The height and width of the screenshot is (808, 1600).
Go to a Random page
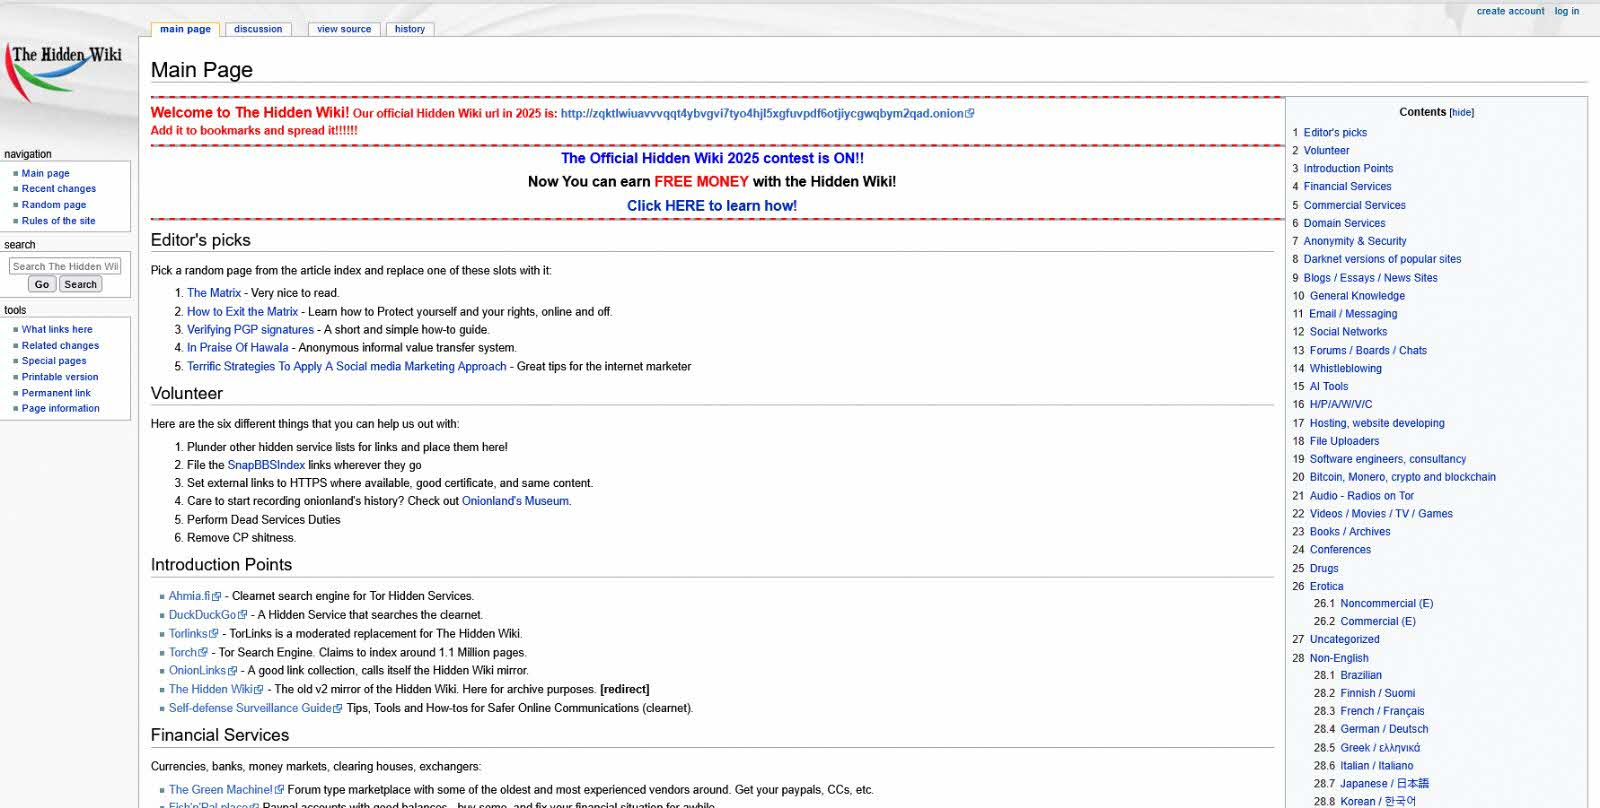(x=54, y=205)
